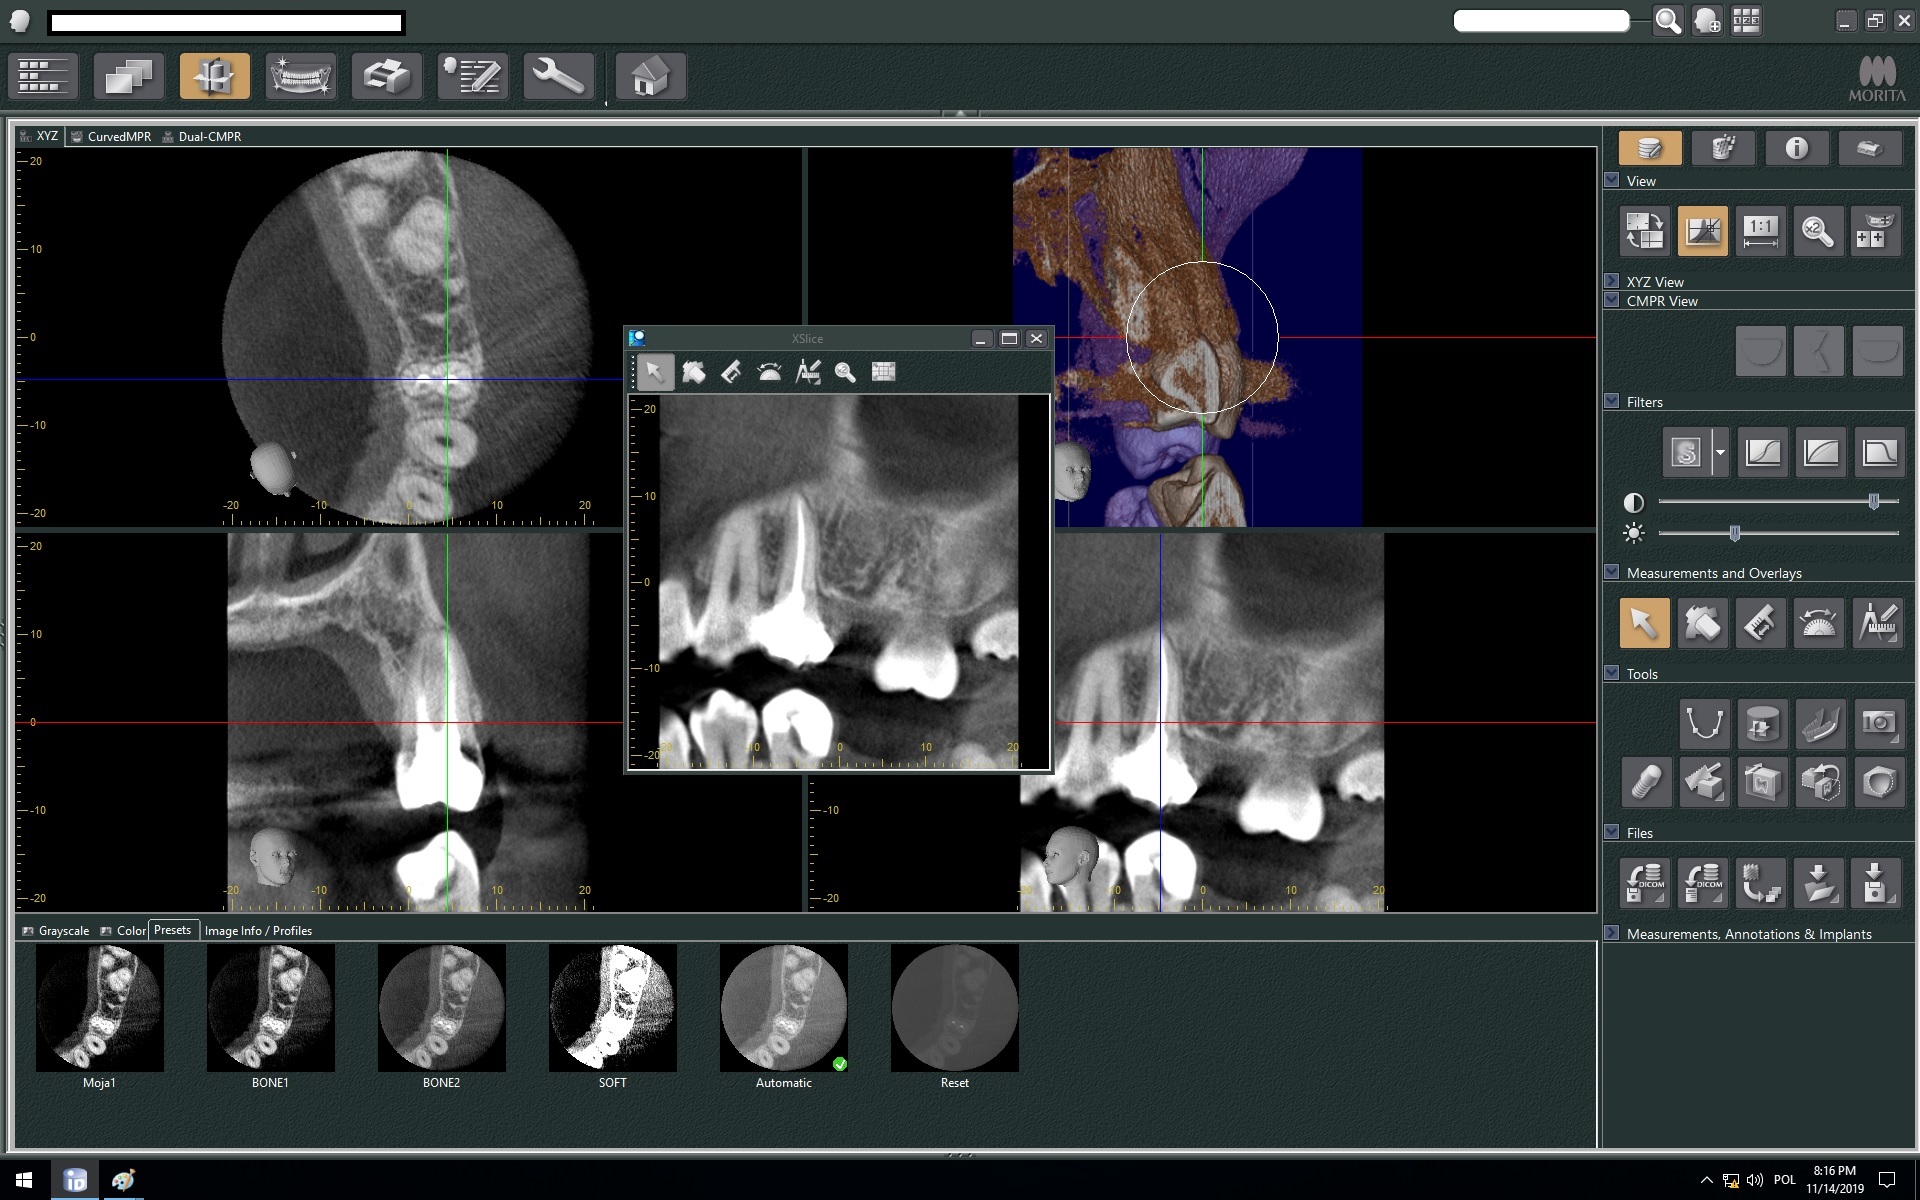Open the panoramic dental arch view icon
This screenshot has width=1920, height=1200.
coord(301,76)
